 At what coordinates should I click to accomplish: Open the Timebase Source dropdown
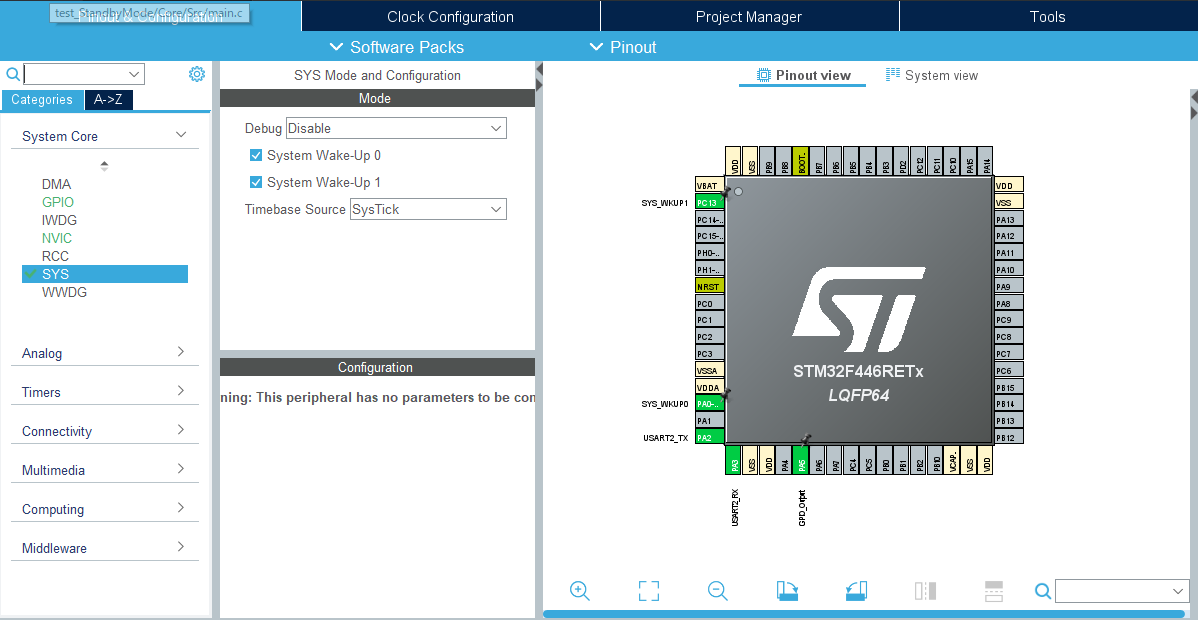428,210
